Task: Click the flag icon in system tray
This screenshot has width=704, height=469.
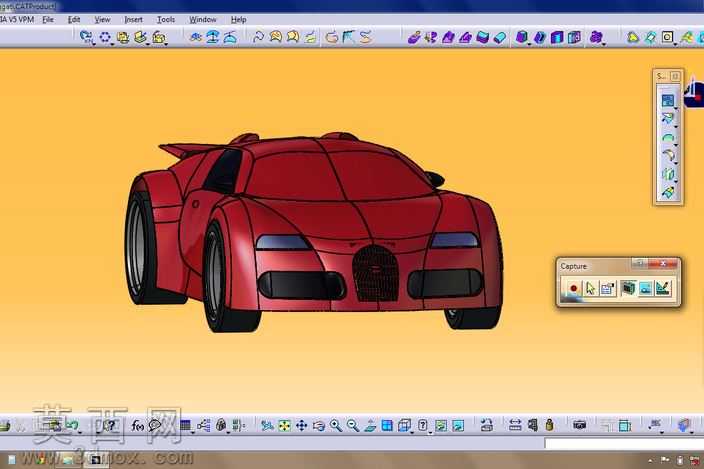Action: pyautogui.click(x=665, y=460)
